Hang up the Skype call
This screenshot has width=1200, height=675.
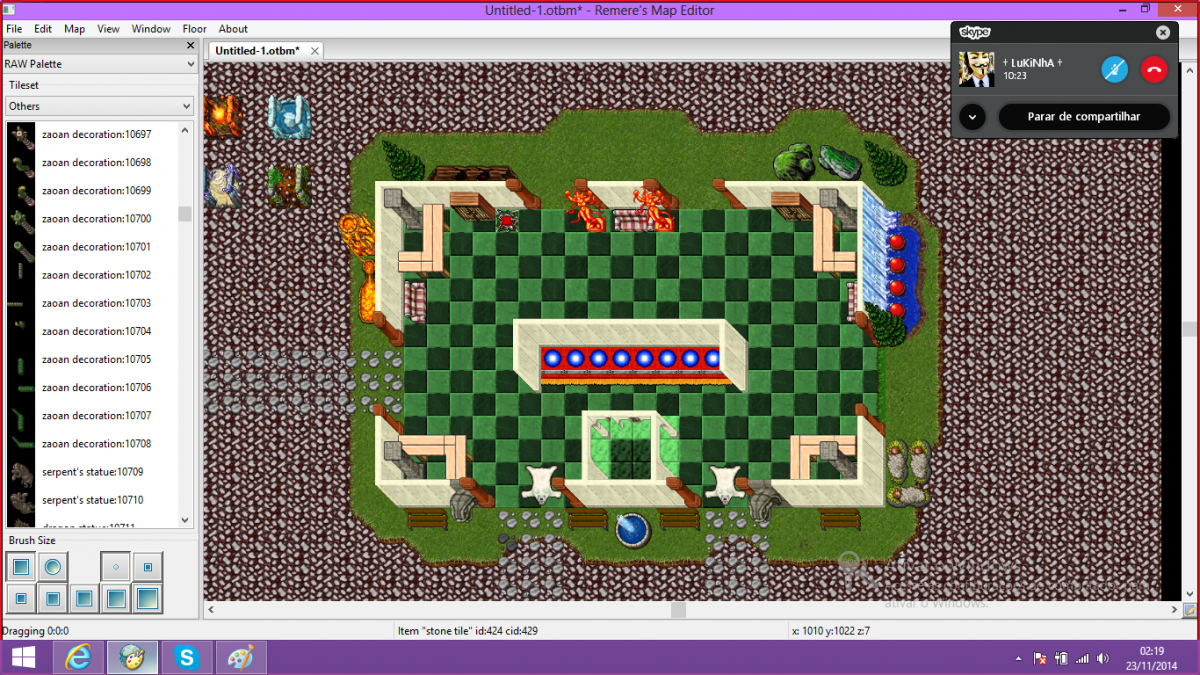pyautogui.click(x=1155, y=69)
